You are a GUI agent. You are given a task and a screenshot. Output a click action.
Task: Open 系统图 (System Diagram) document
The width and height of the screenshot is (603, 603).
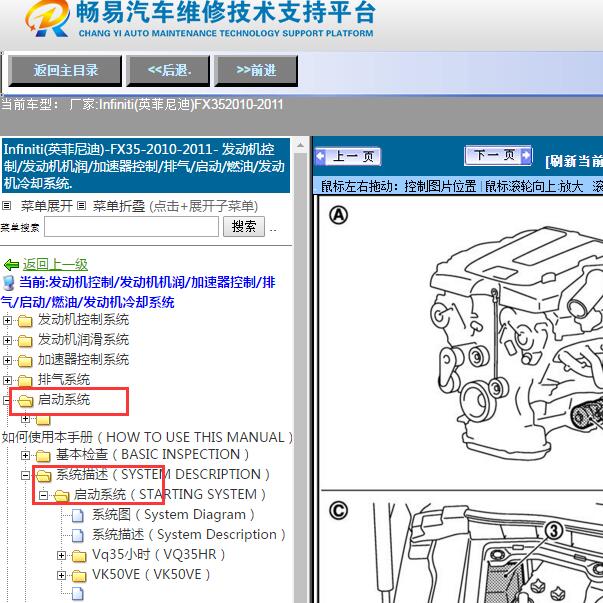pos(173,515)
